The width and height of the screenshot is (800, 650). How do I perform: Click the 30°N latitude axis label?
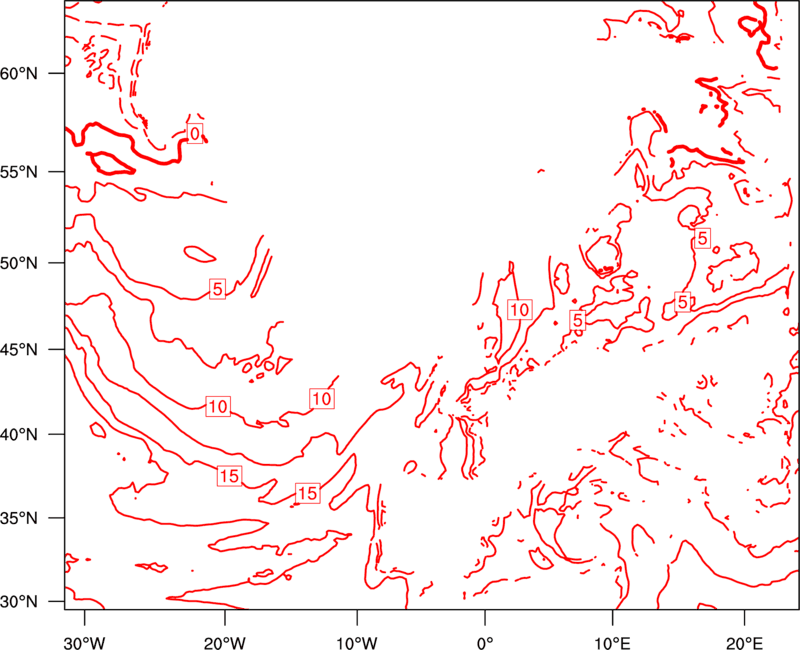(19, 602)
